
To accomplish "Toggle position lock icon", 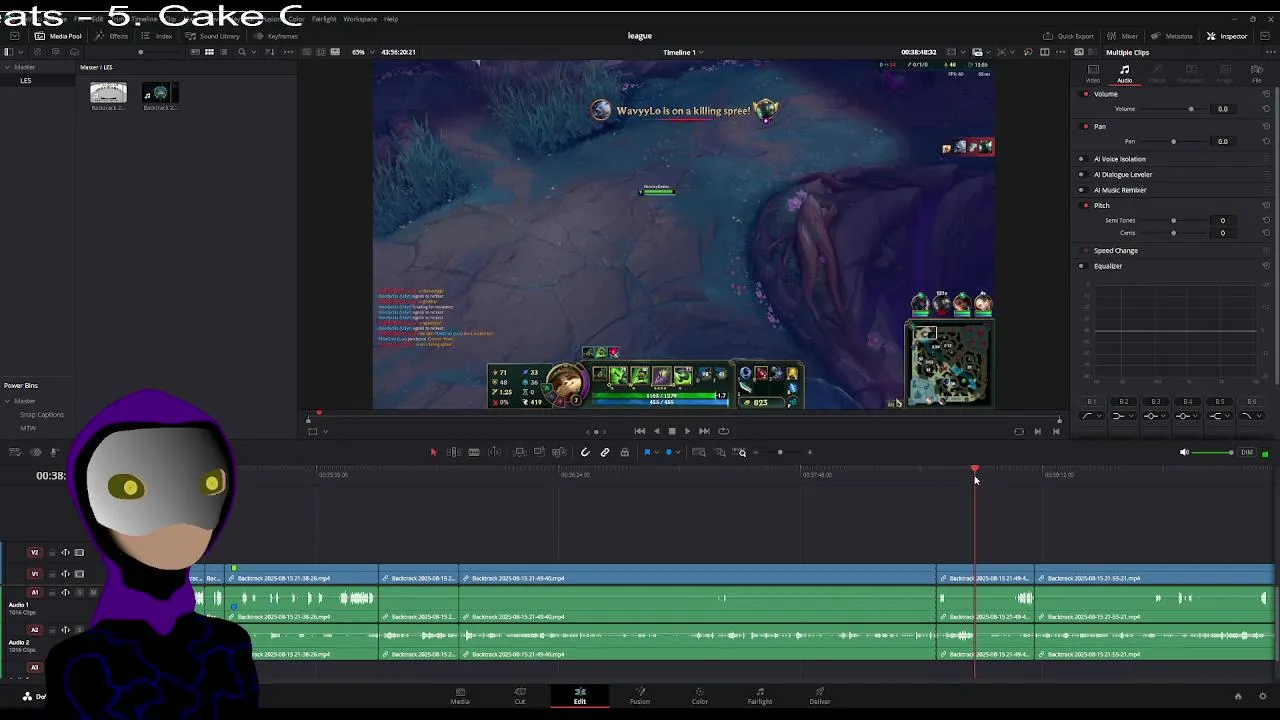I will [625, 452].
